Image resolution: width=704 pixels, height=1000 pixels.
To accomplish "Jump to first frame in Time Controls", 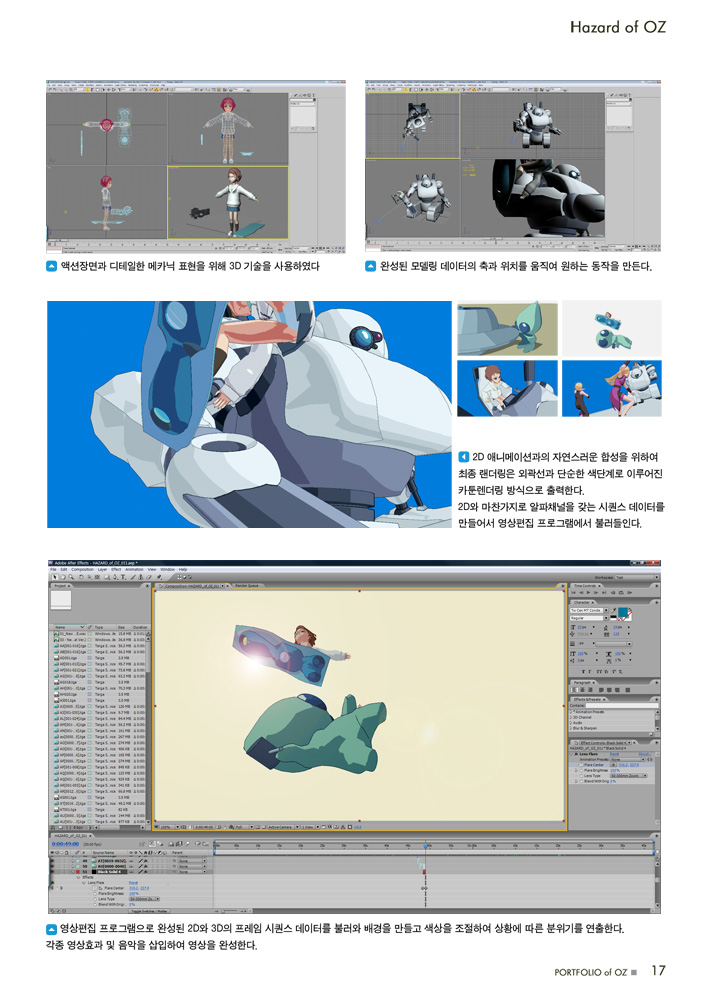I will tap(573, 592).
